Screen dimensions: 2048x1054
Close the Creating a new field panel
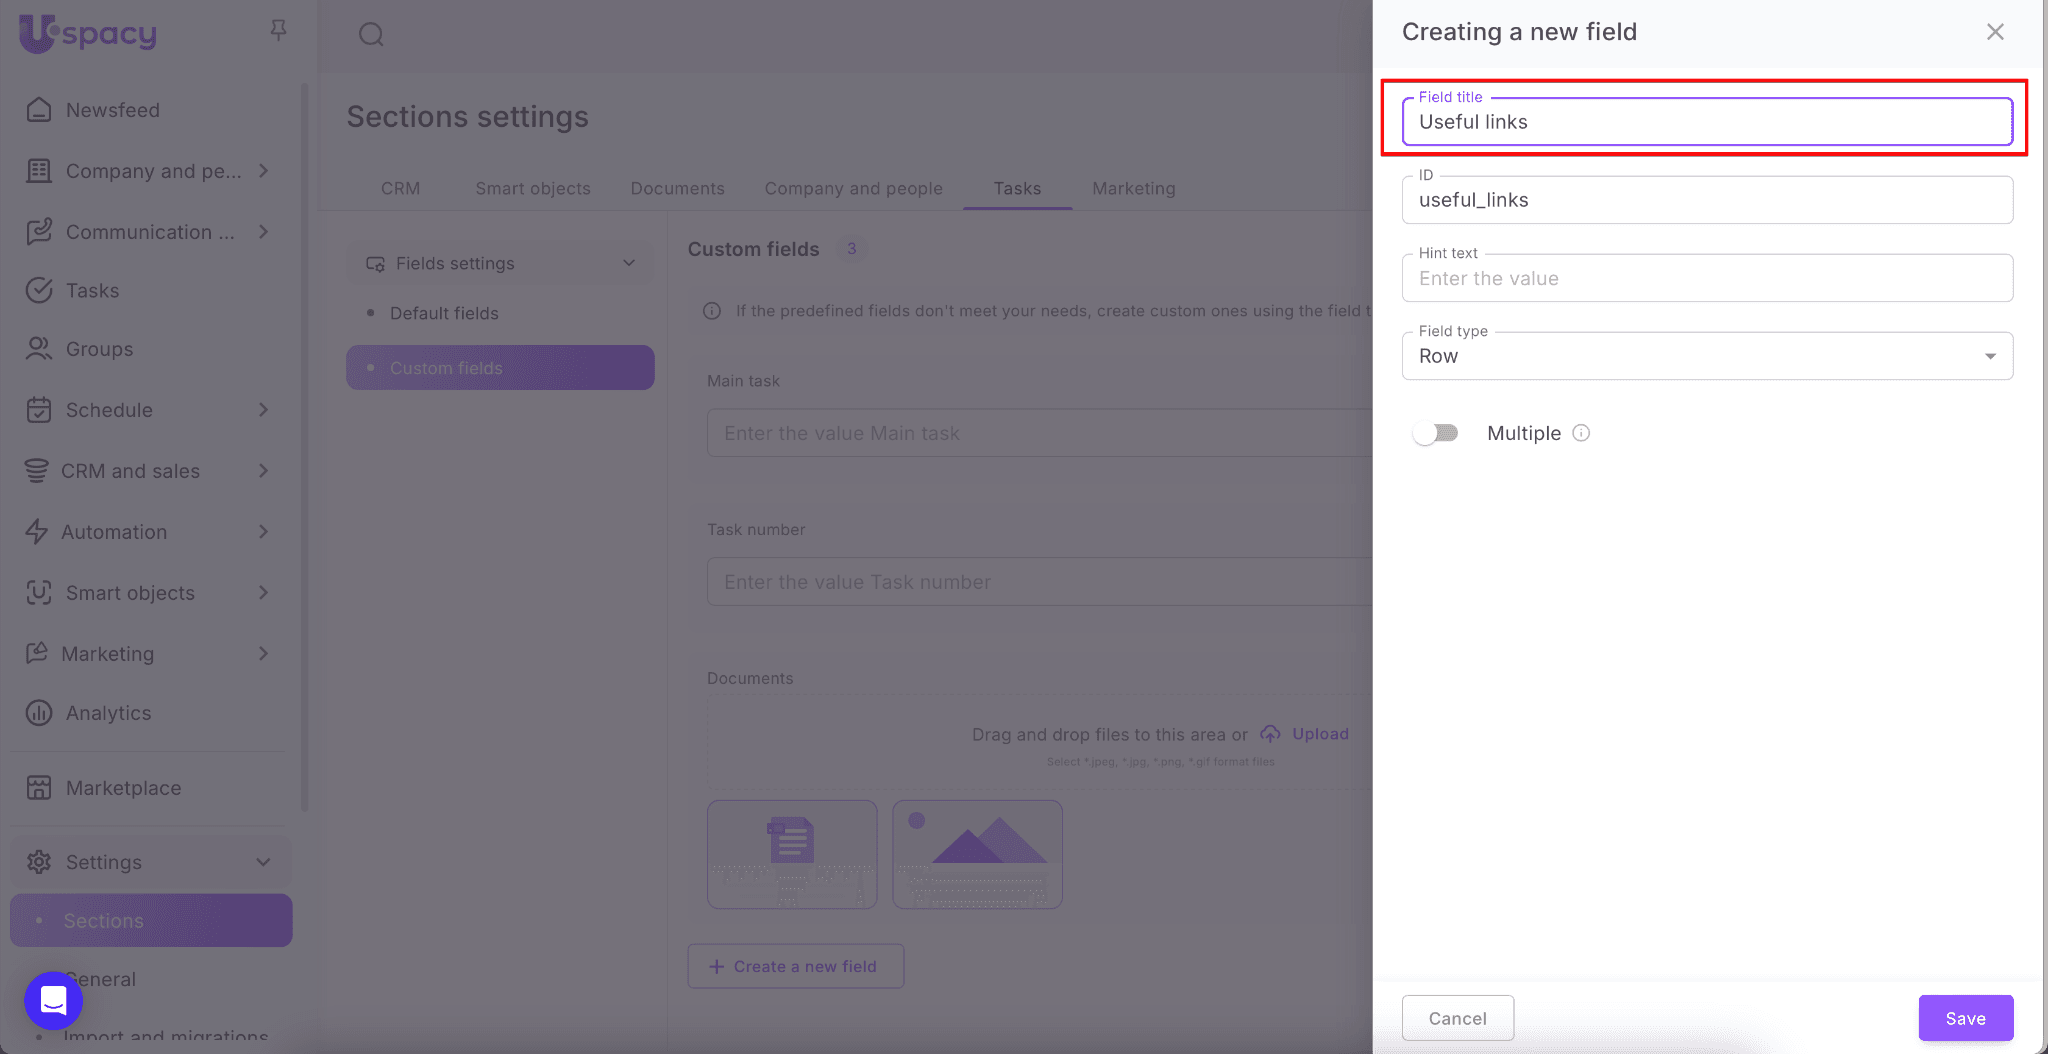click(x=1995, y=32)
